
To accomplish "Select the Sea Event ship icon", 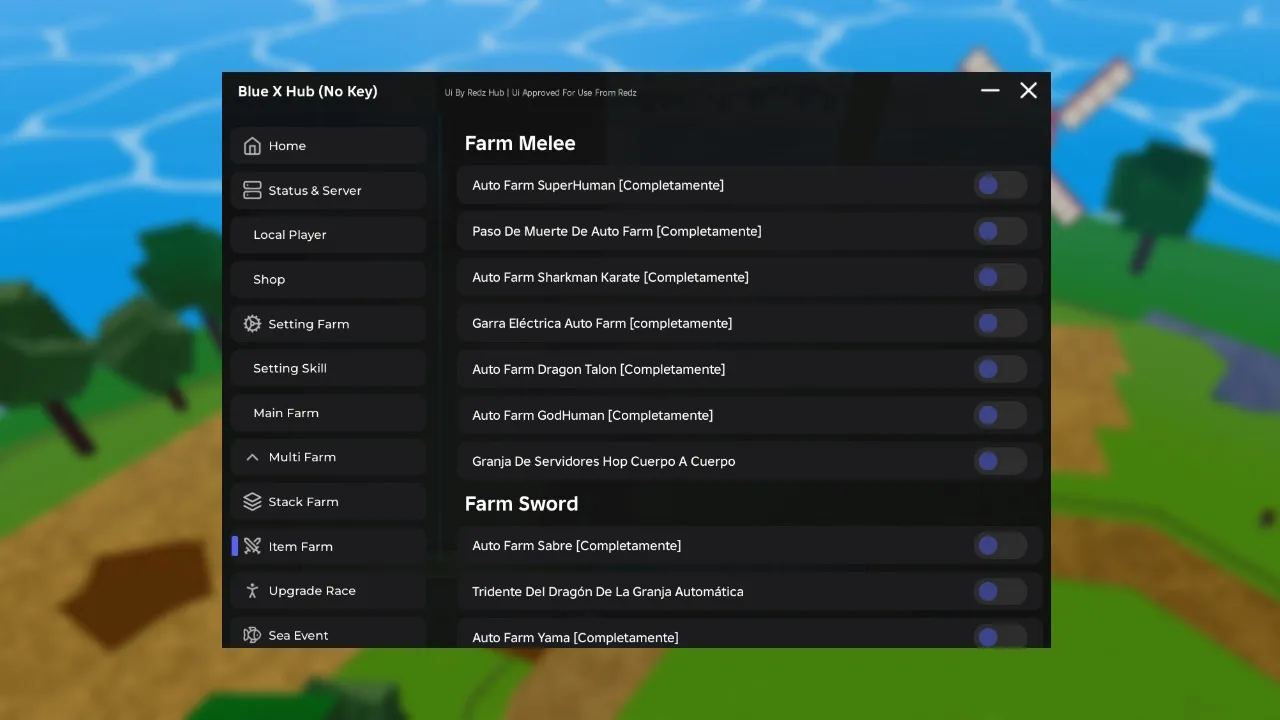I will pyautogui.click(x=252, y=635).
